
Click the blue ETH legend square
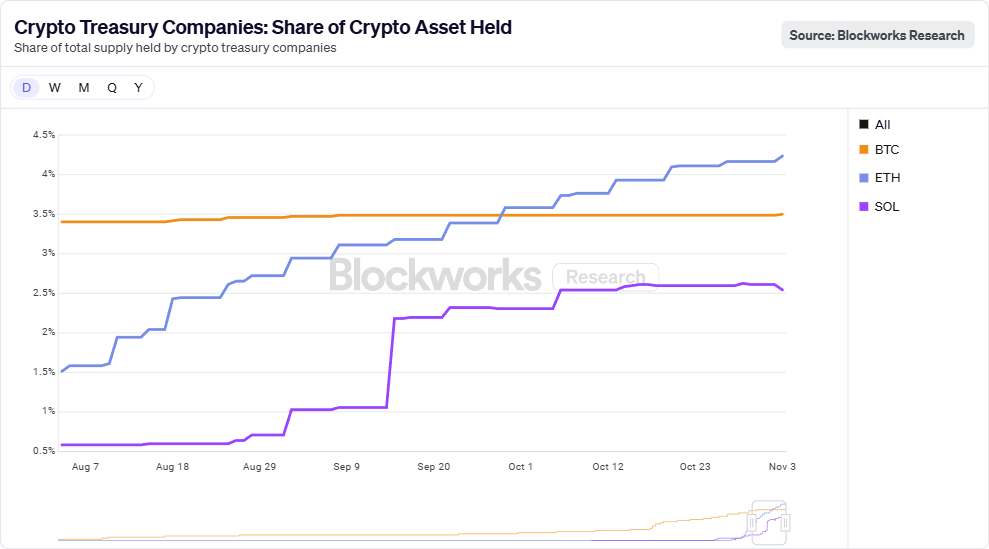point(864,178)
